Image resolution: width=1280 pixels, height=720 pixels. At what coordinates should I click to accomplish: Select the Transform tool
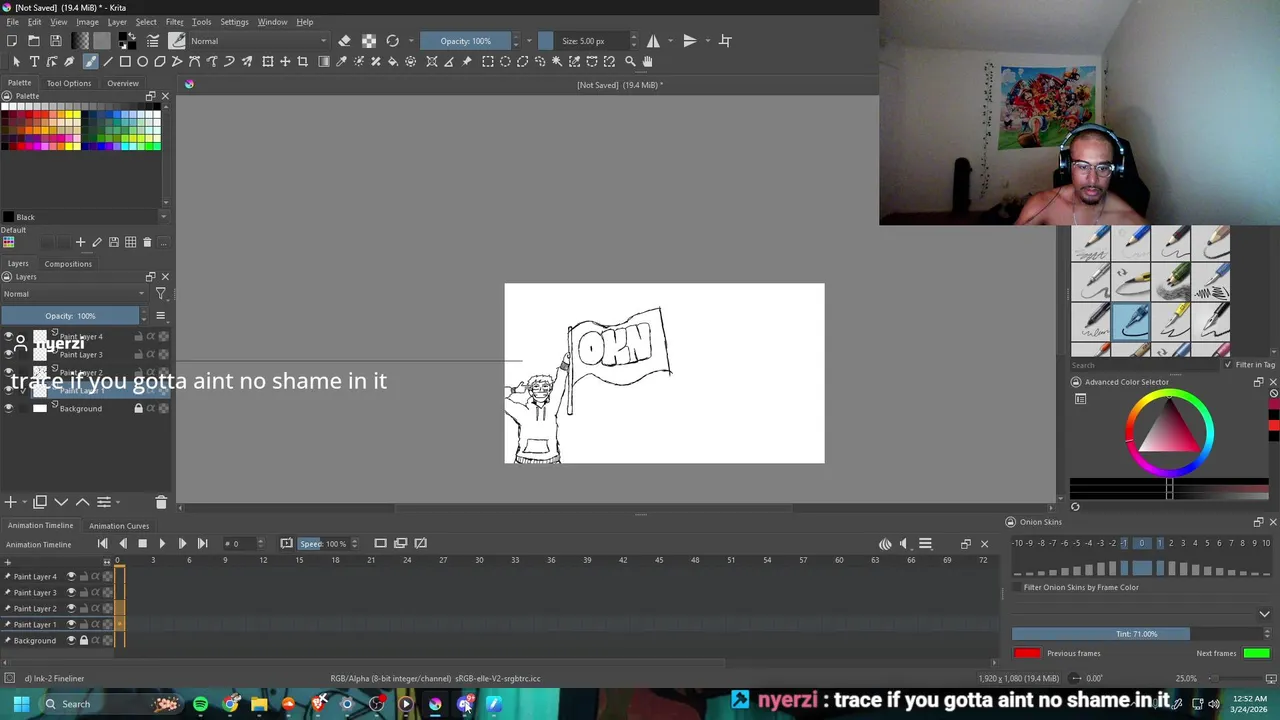(x=268, y=62)
